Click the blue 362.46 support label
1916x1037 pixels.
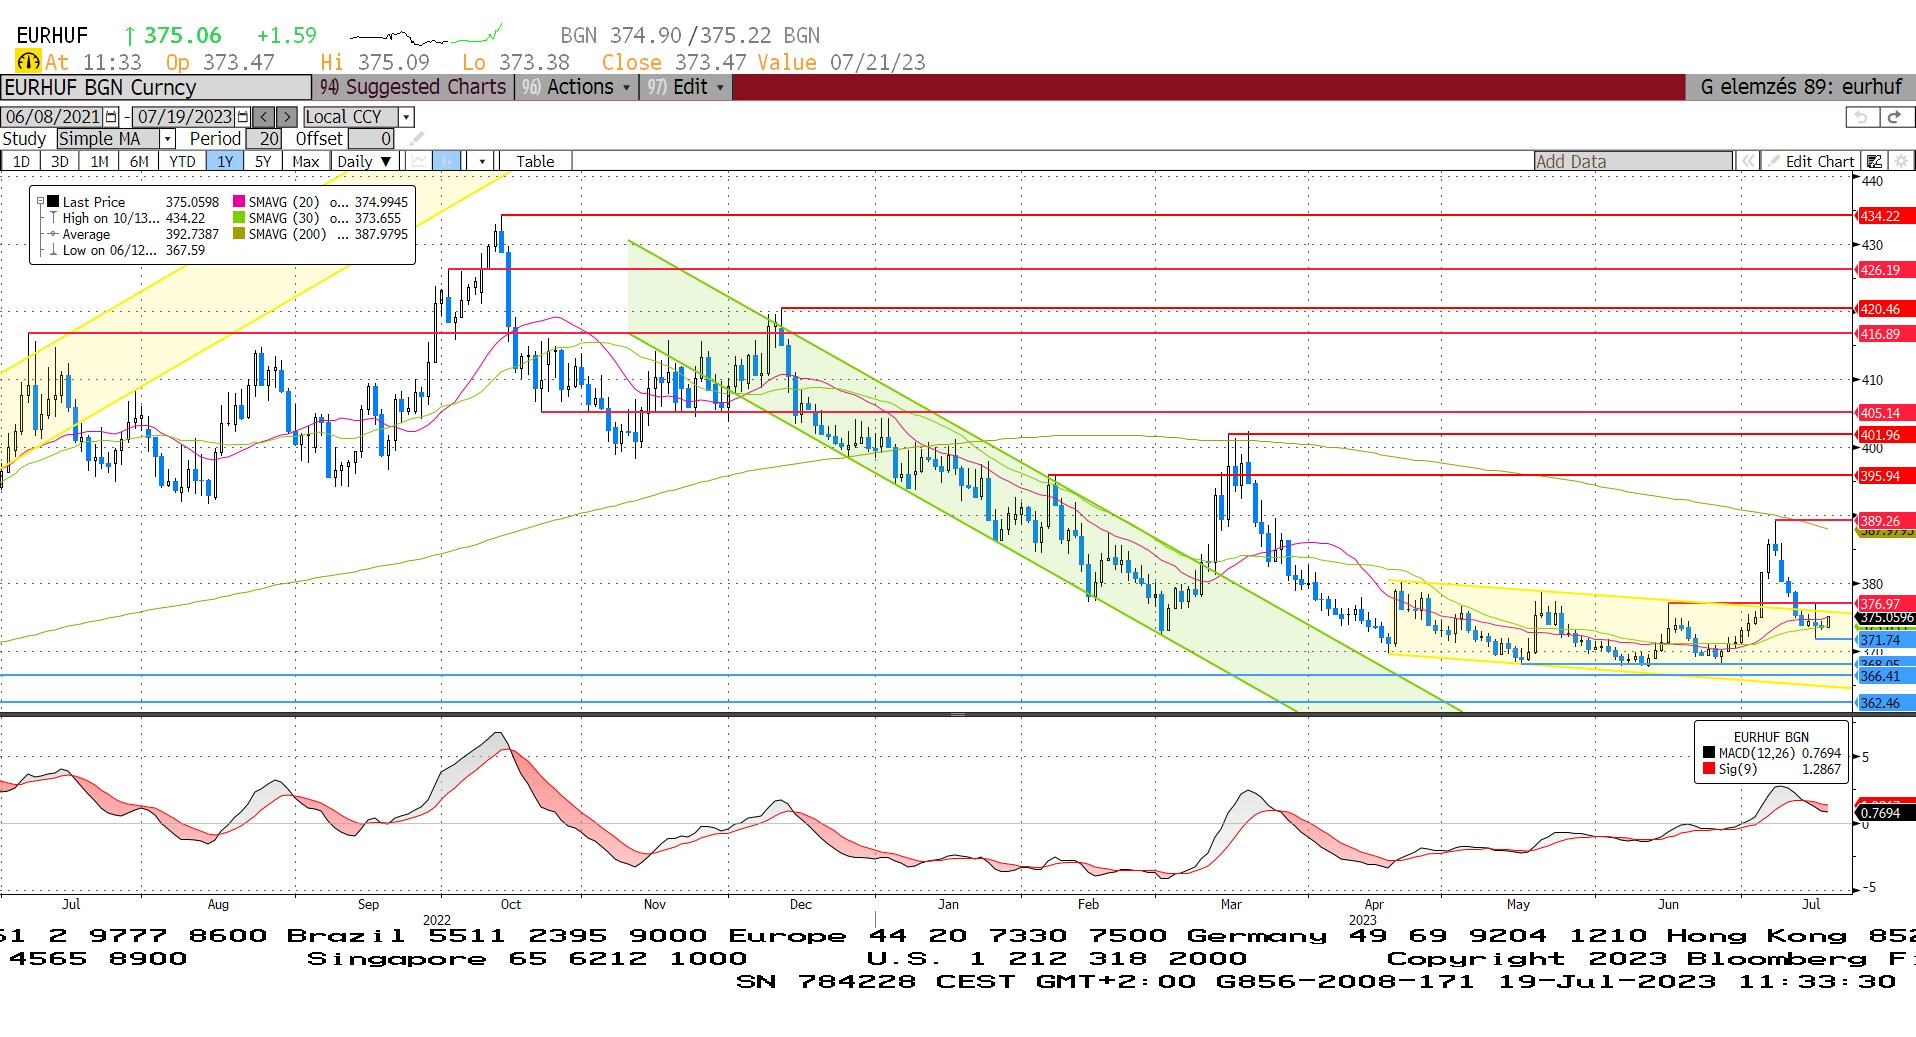coord(1885,703)
